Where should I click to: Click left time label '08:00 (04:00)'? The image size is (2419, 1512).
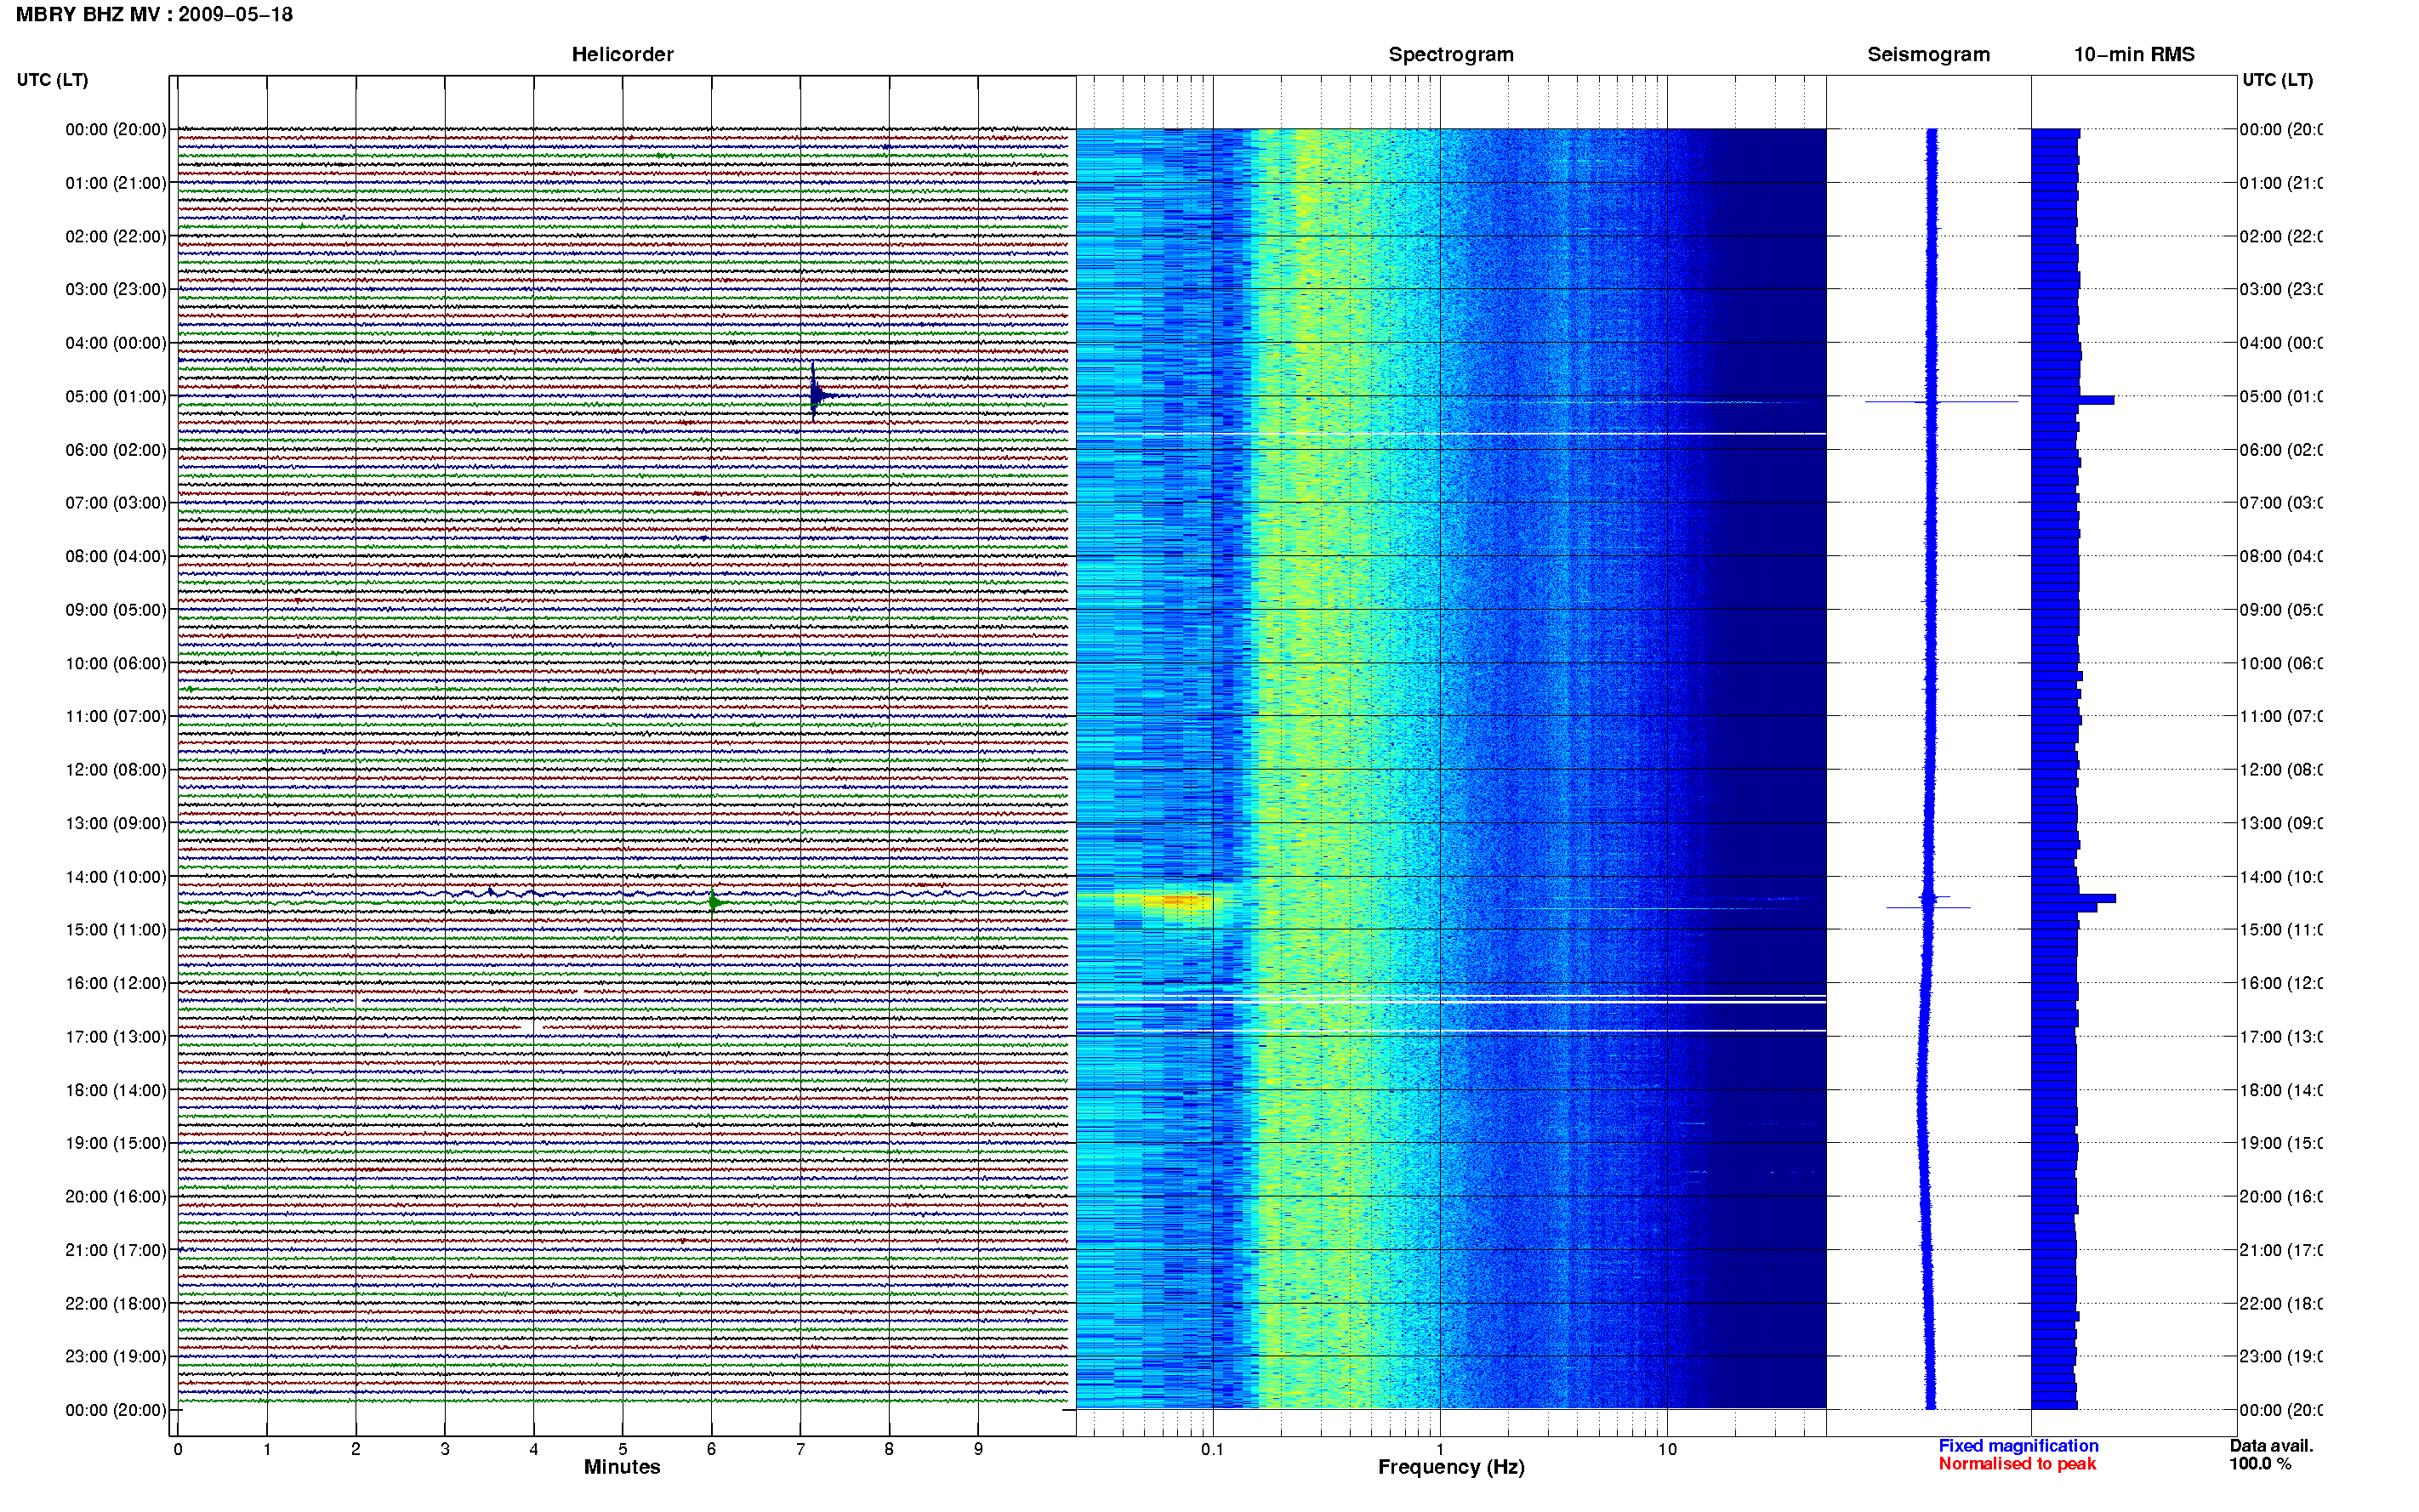click(x=116, y=556)
